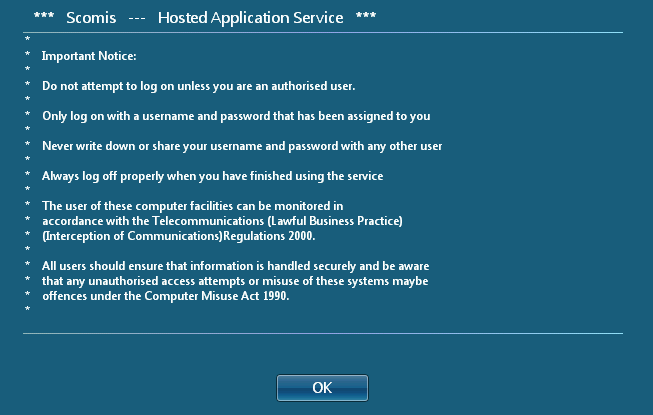Click the horizontal line below the header

pos(322,32)
